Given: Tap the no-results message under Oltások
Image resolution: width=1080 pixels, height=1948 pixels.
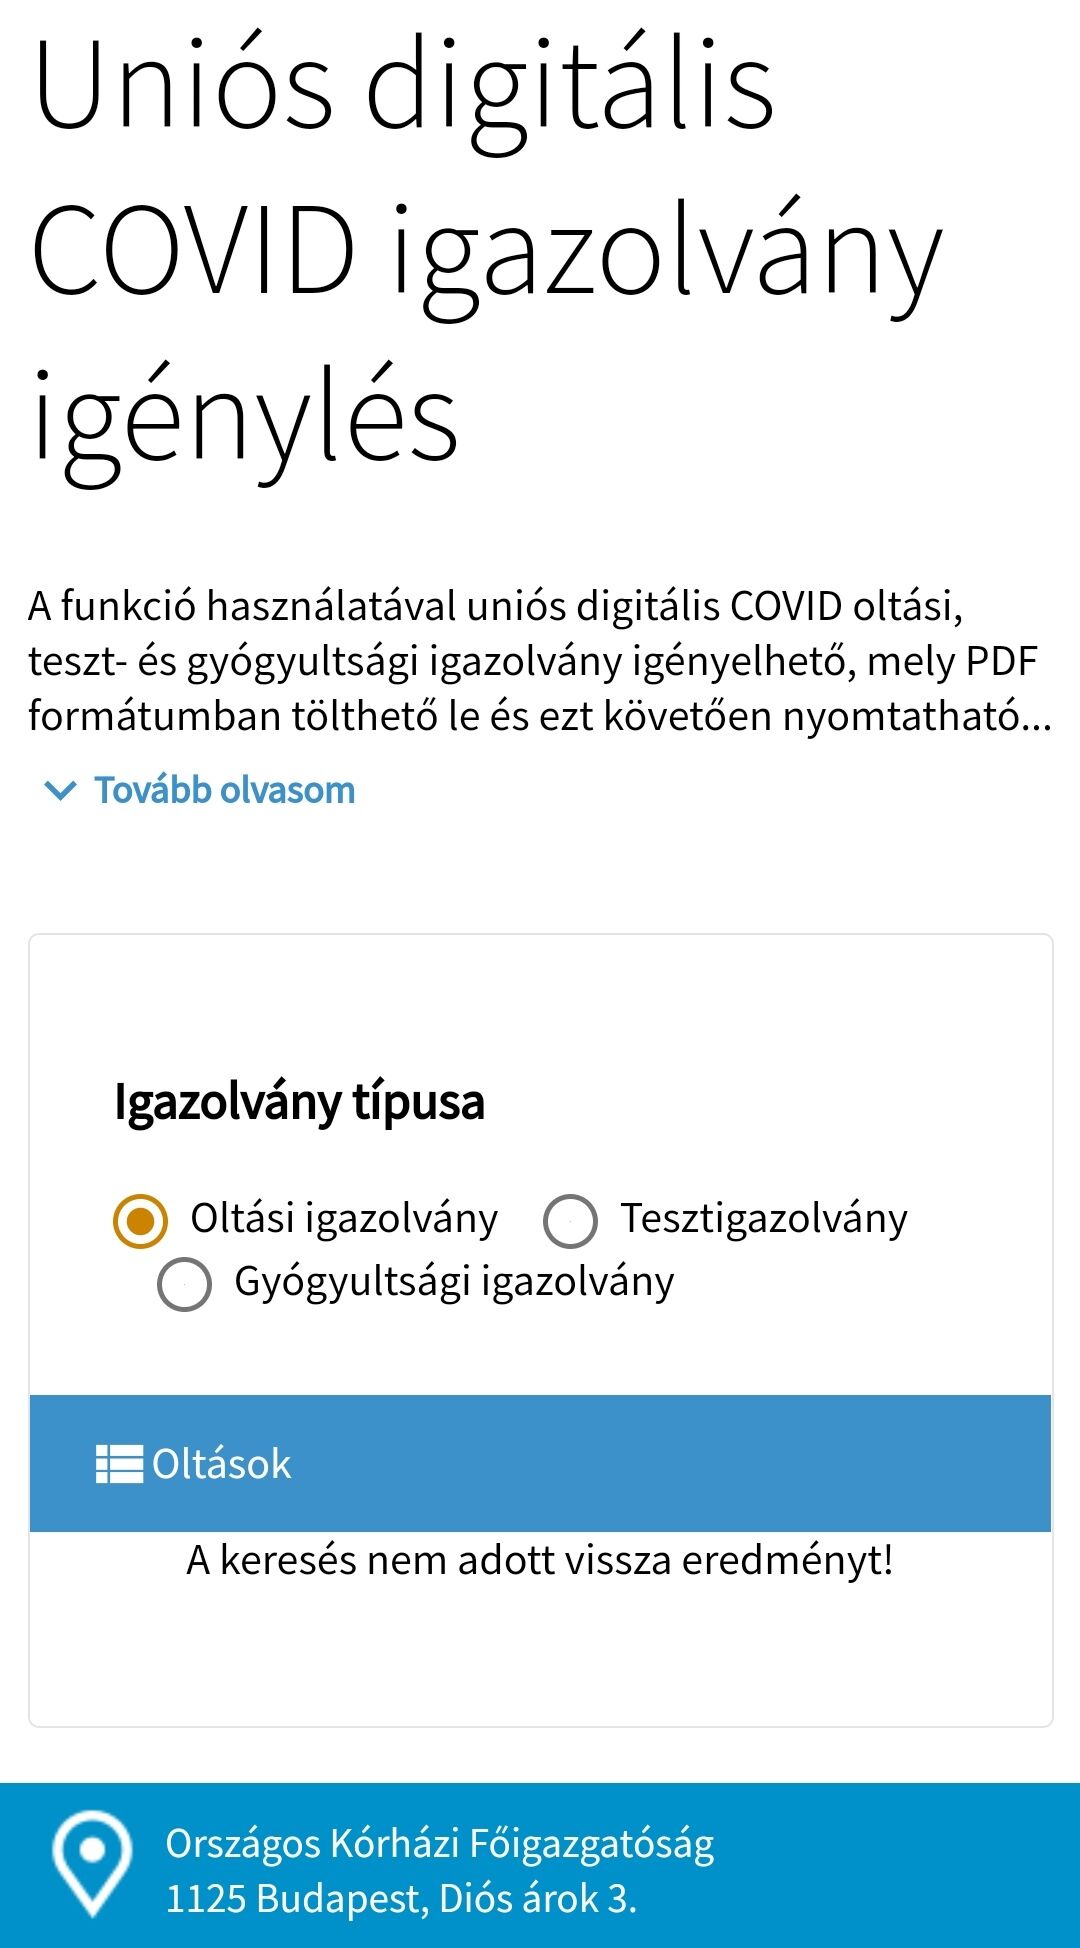Looking at the screenshot, I should pos(540,1560).
